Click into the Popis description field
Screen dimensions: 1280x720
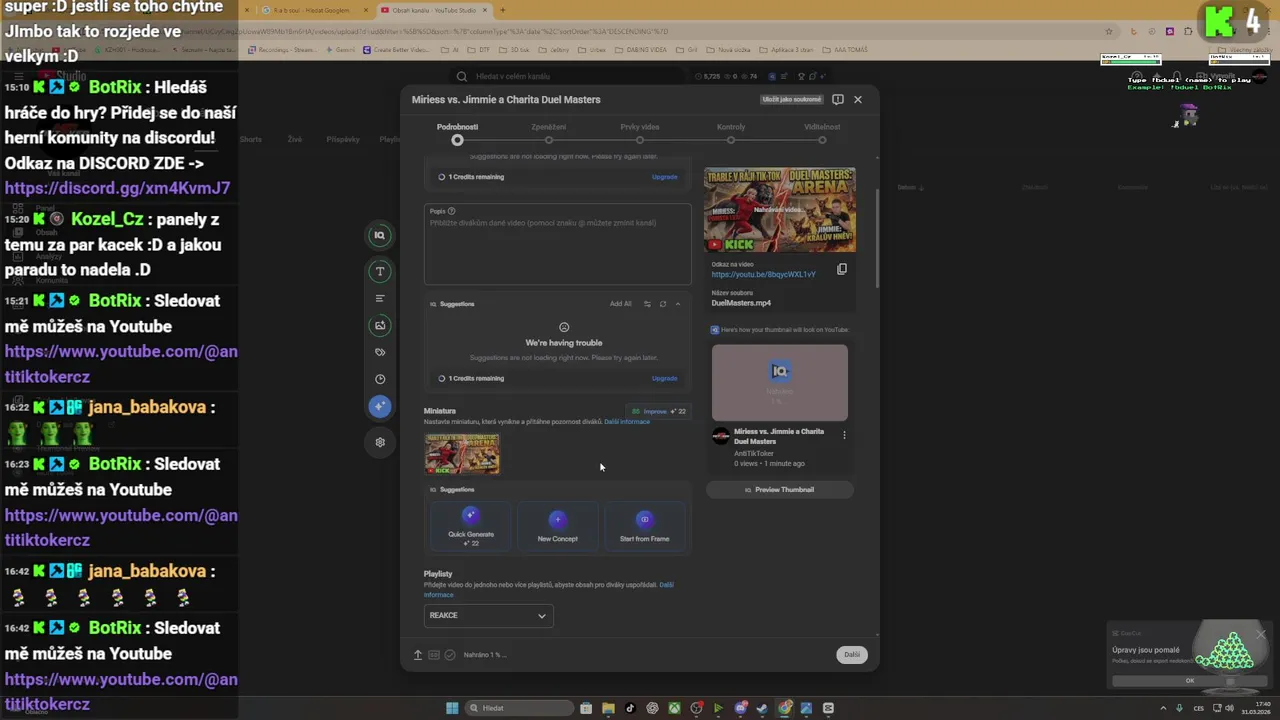(558, 245)
